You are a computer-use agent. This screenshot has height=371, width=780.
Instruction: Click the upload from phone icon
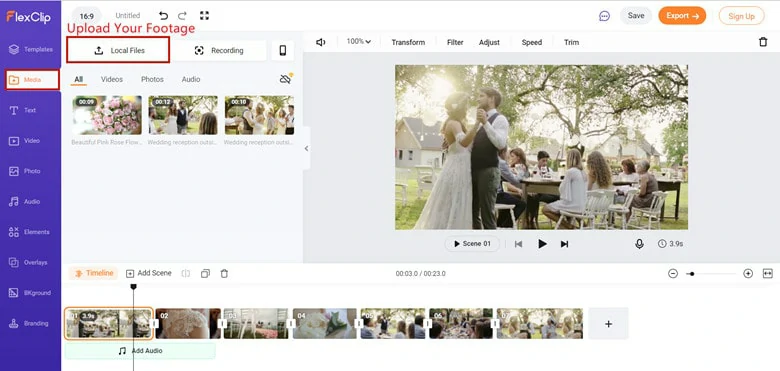(283, 50)
